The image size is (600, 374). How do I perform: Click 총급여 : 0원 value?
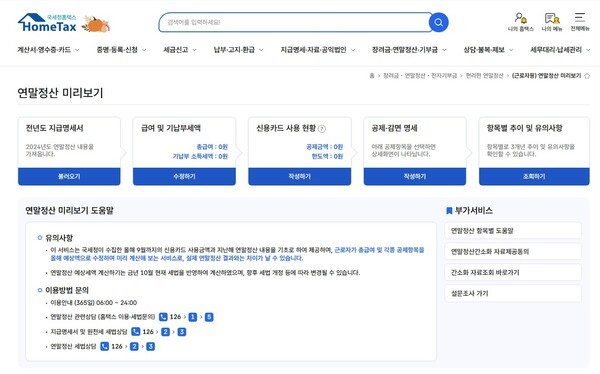212,147
